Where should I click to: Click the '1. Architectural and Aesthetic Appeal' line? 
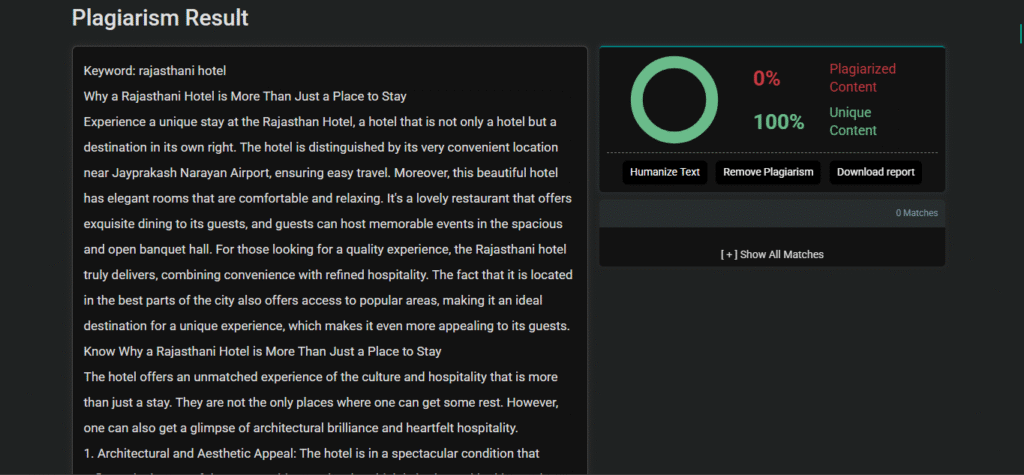(311, 453)
